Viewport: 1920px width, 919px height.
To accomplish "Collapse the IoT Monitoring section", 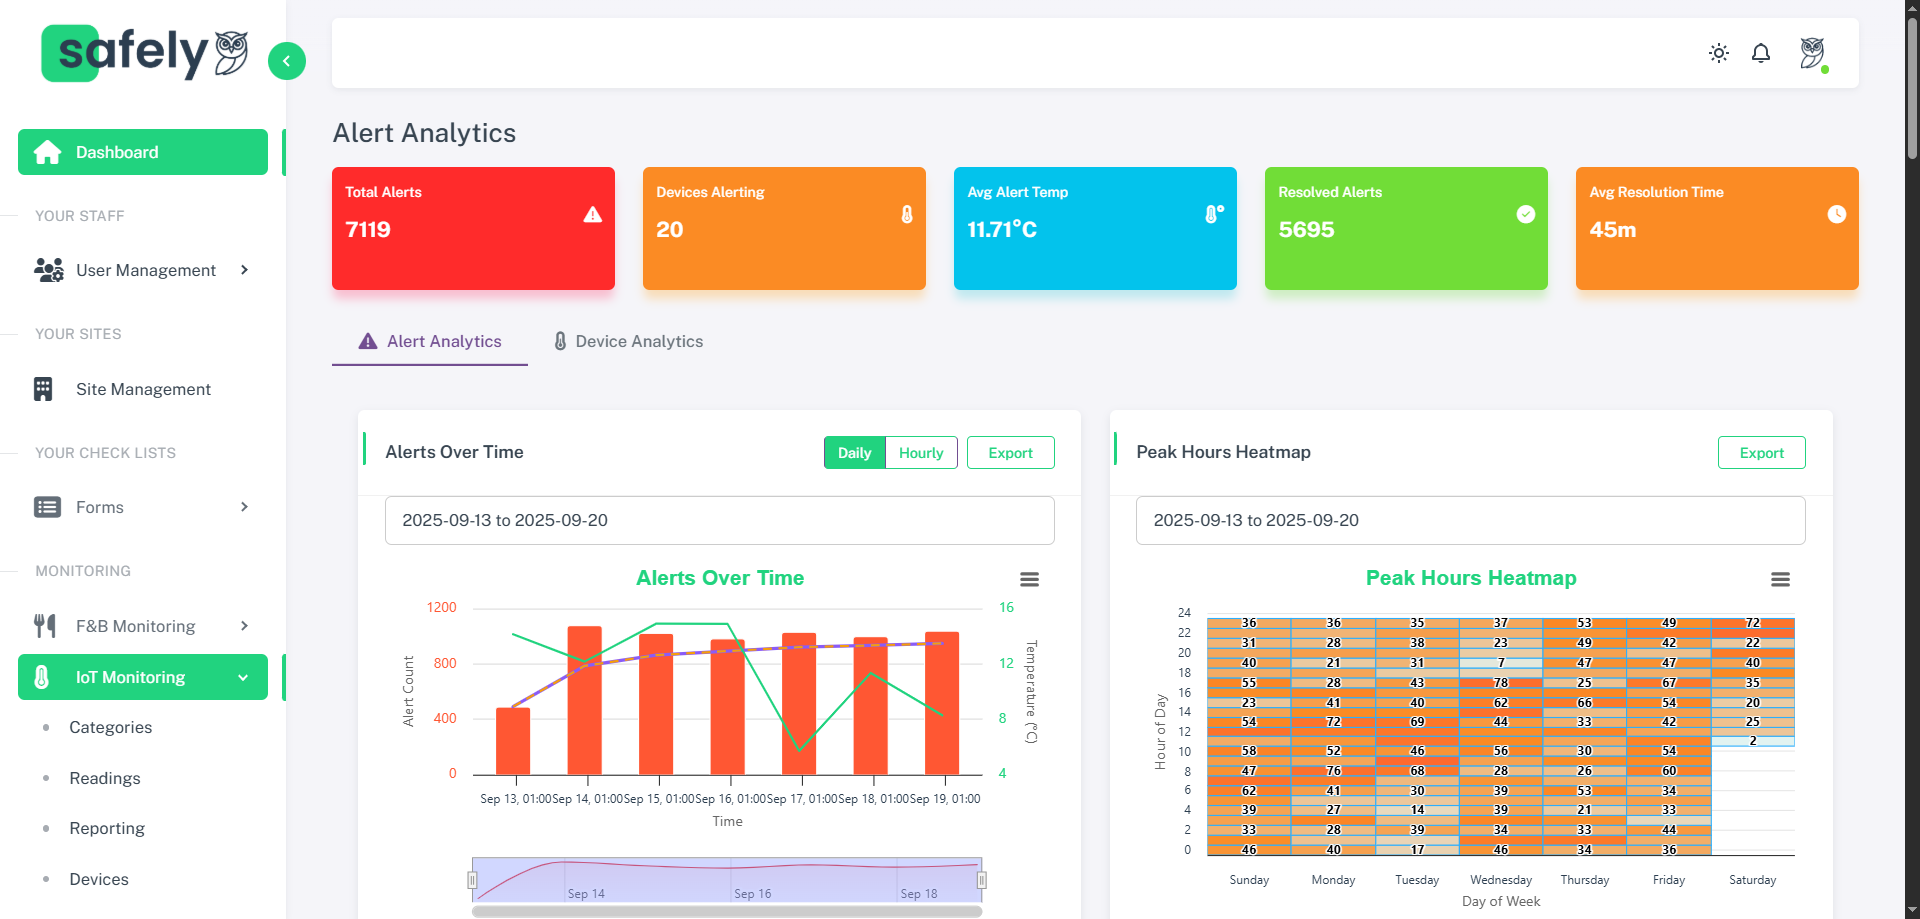I will [x=243, y=678].
